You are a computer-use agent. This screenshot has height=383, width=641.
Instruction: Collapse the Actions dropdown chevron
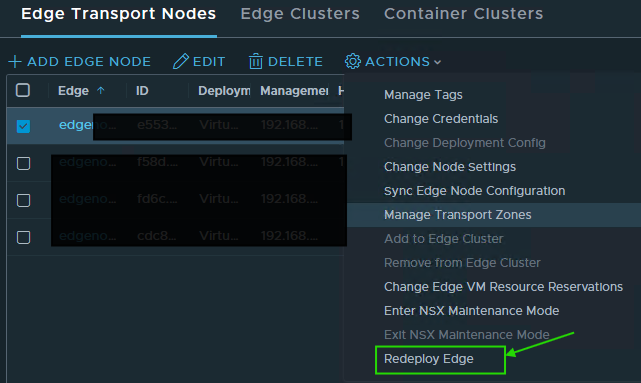[437, 62]
